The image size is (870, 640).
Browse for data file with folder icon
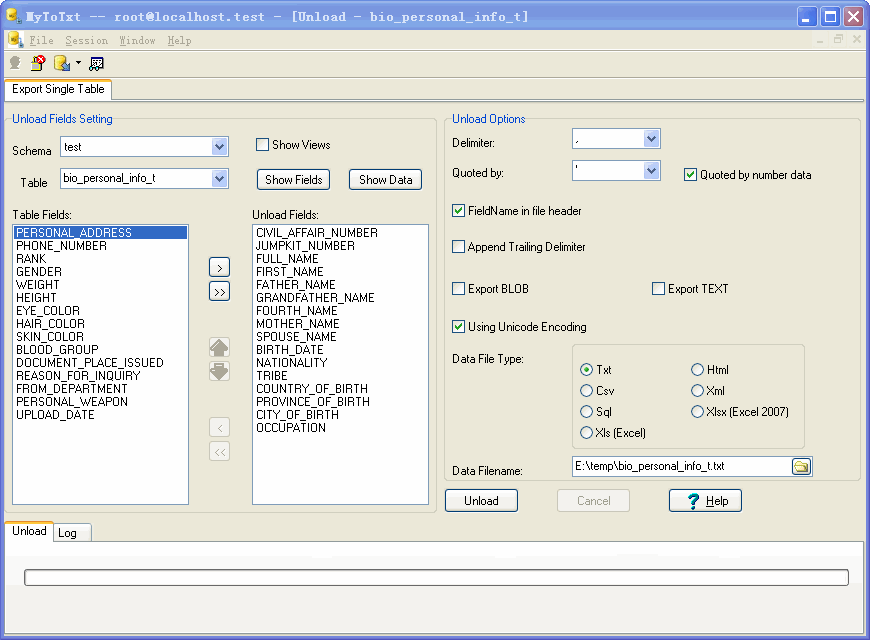pyautogui.click(x=801, y=466)
